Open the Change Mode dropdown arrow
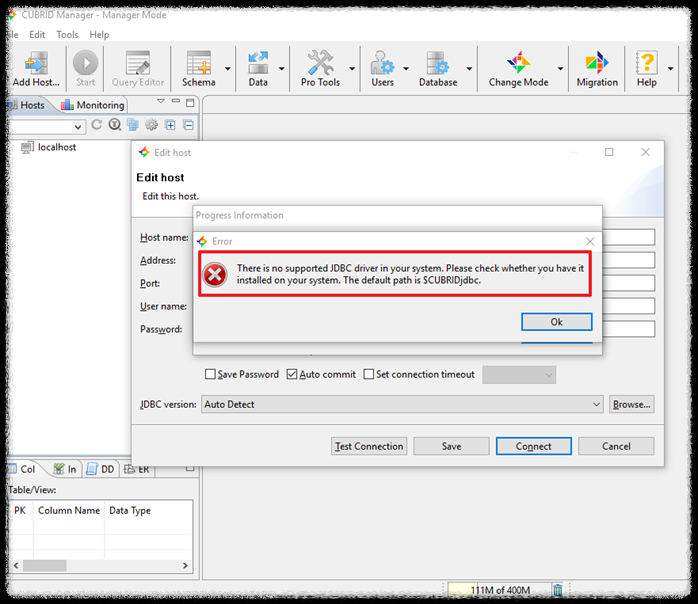The height and width of the screenshot is (604, 698). click(x=560, y=69)
